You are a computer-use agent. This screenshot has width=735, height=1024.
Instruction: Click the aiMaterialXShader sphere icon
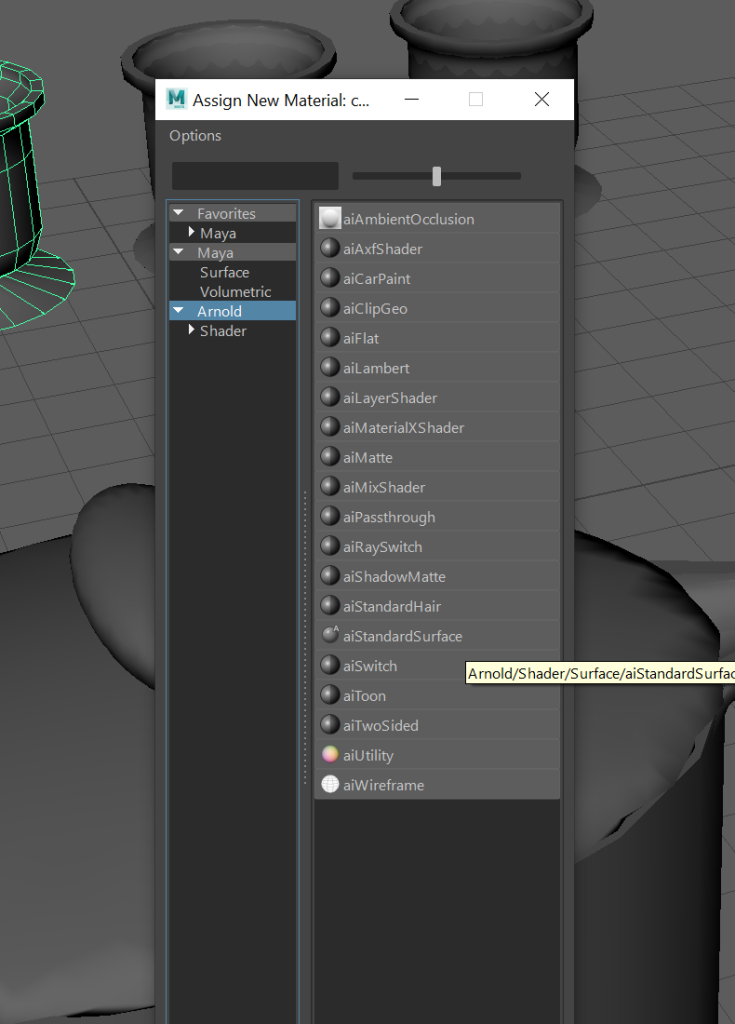(x=330, y=427)
